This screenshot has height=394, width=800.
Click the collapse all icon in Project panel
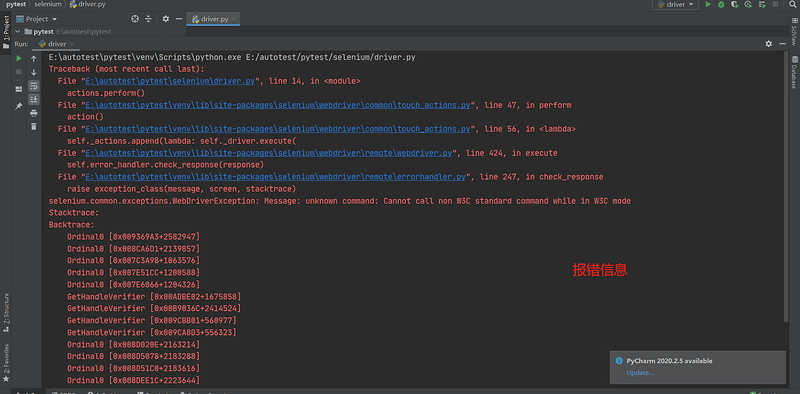[x=148, y=19]
